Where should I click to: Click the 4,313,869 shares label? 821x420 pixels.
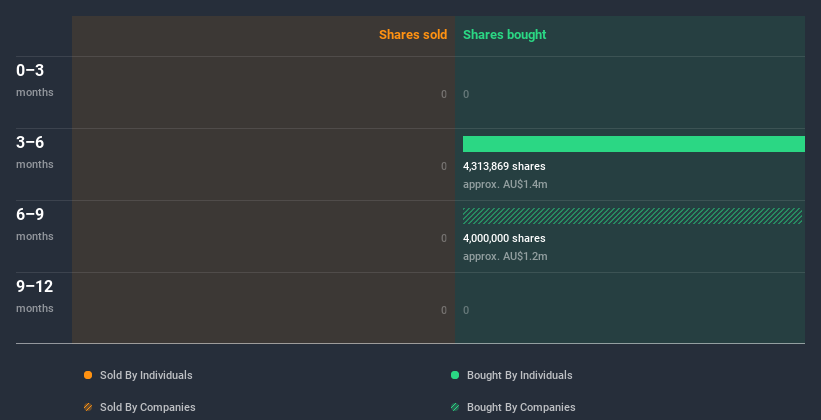504,166
